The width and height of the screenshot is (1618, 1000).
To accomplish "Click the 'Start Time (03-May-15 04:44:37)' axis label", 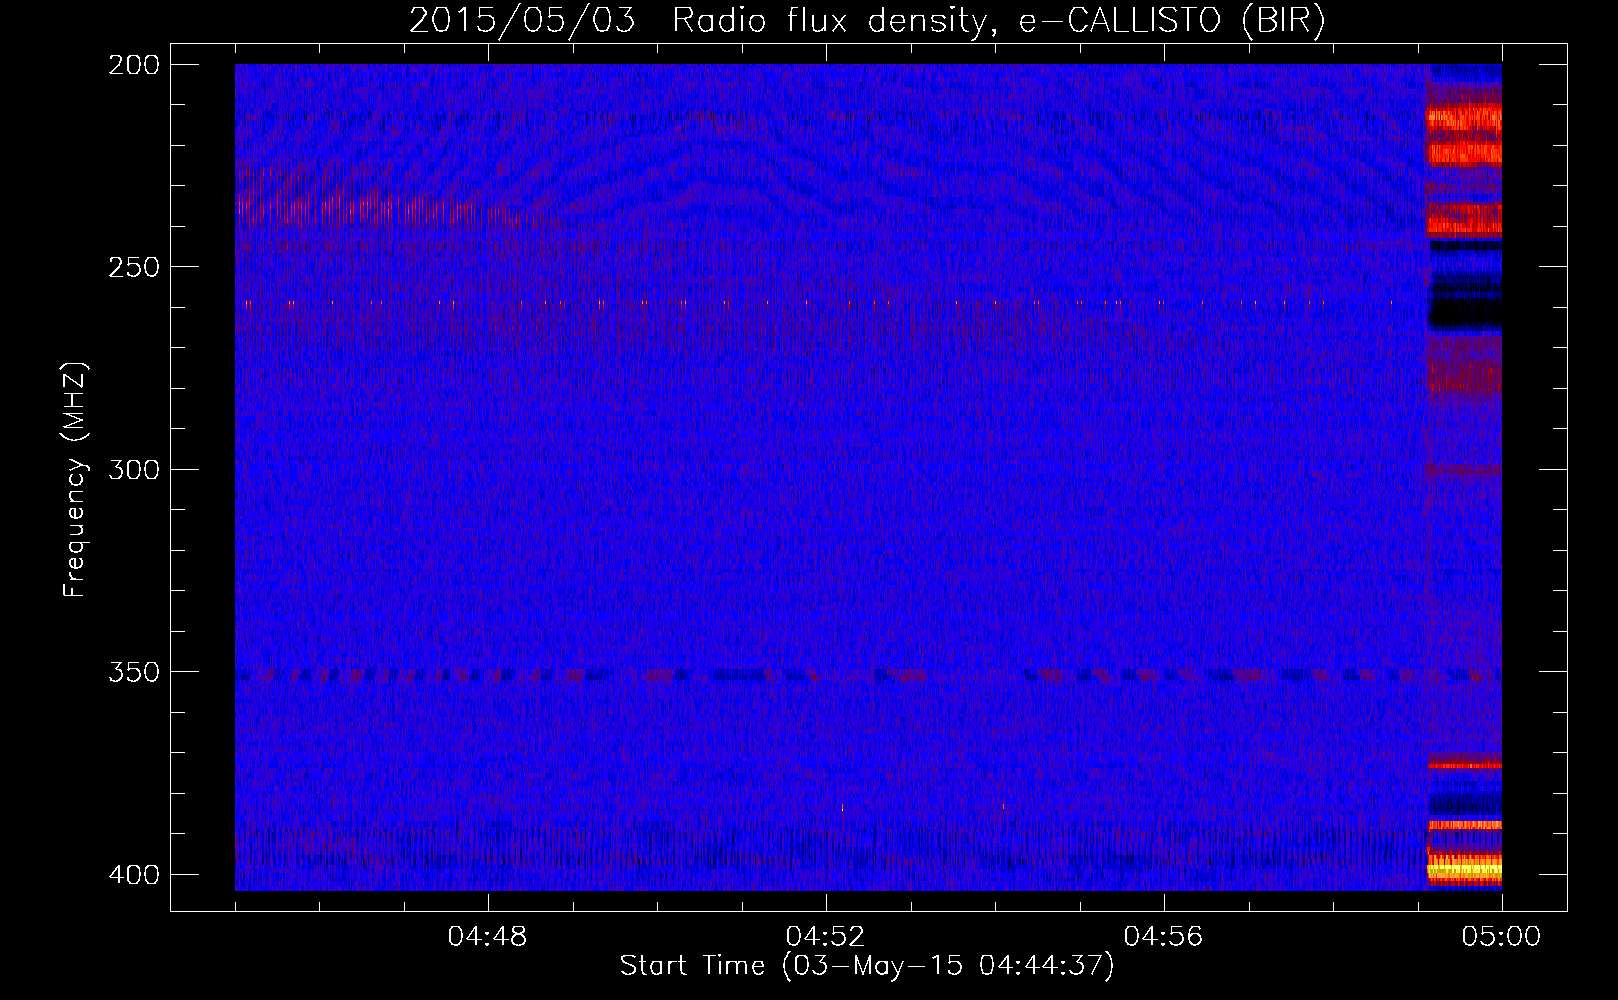I will pyautogui.click(x=867, y=966).
